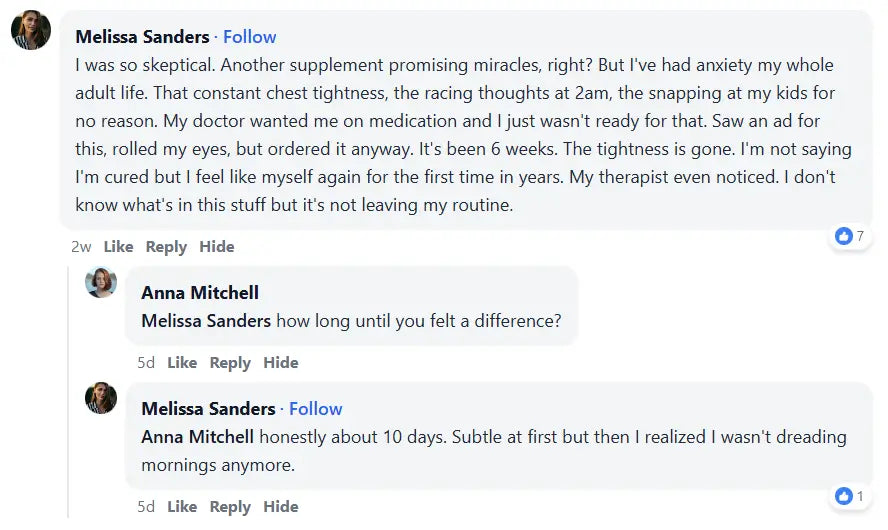Click Melissa Sanders mention in Anna's comment
Image resolution: width=888 pixels, height=530 pixels.
206,321
